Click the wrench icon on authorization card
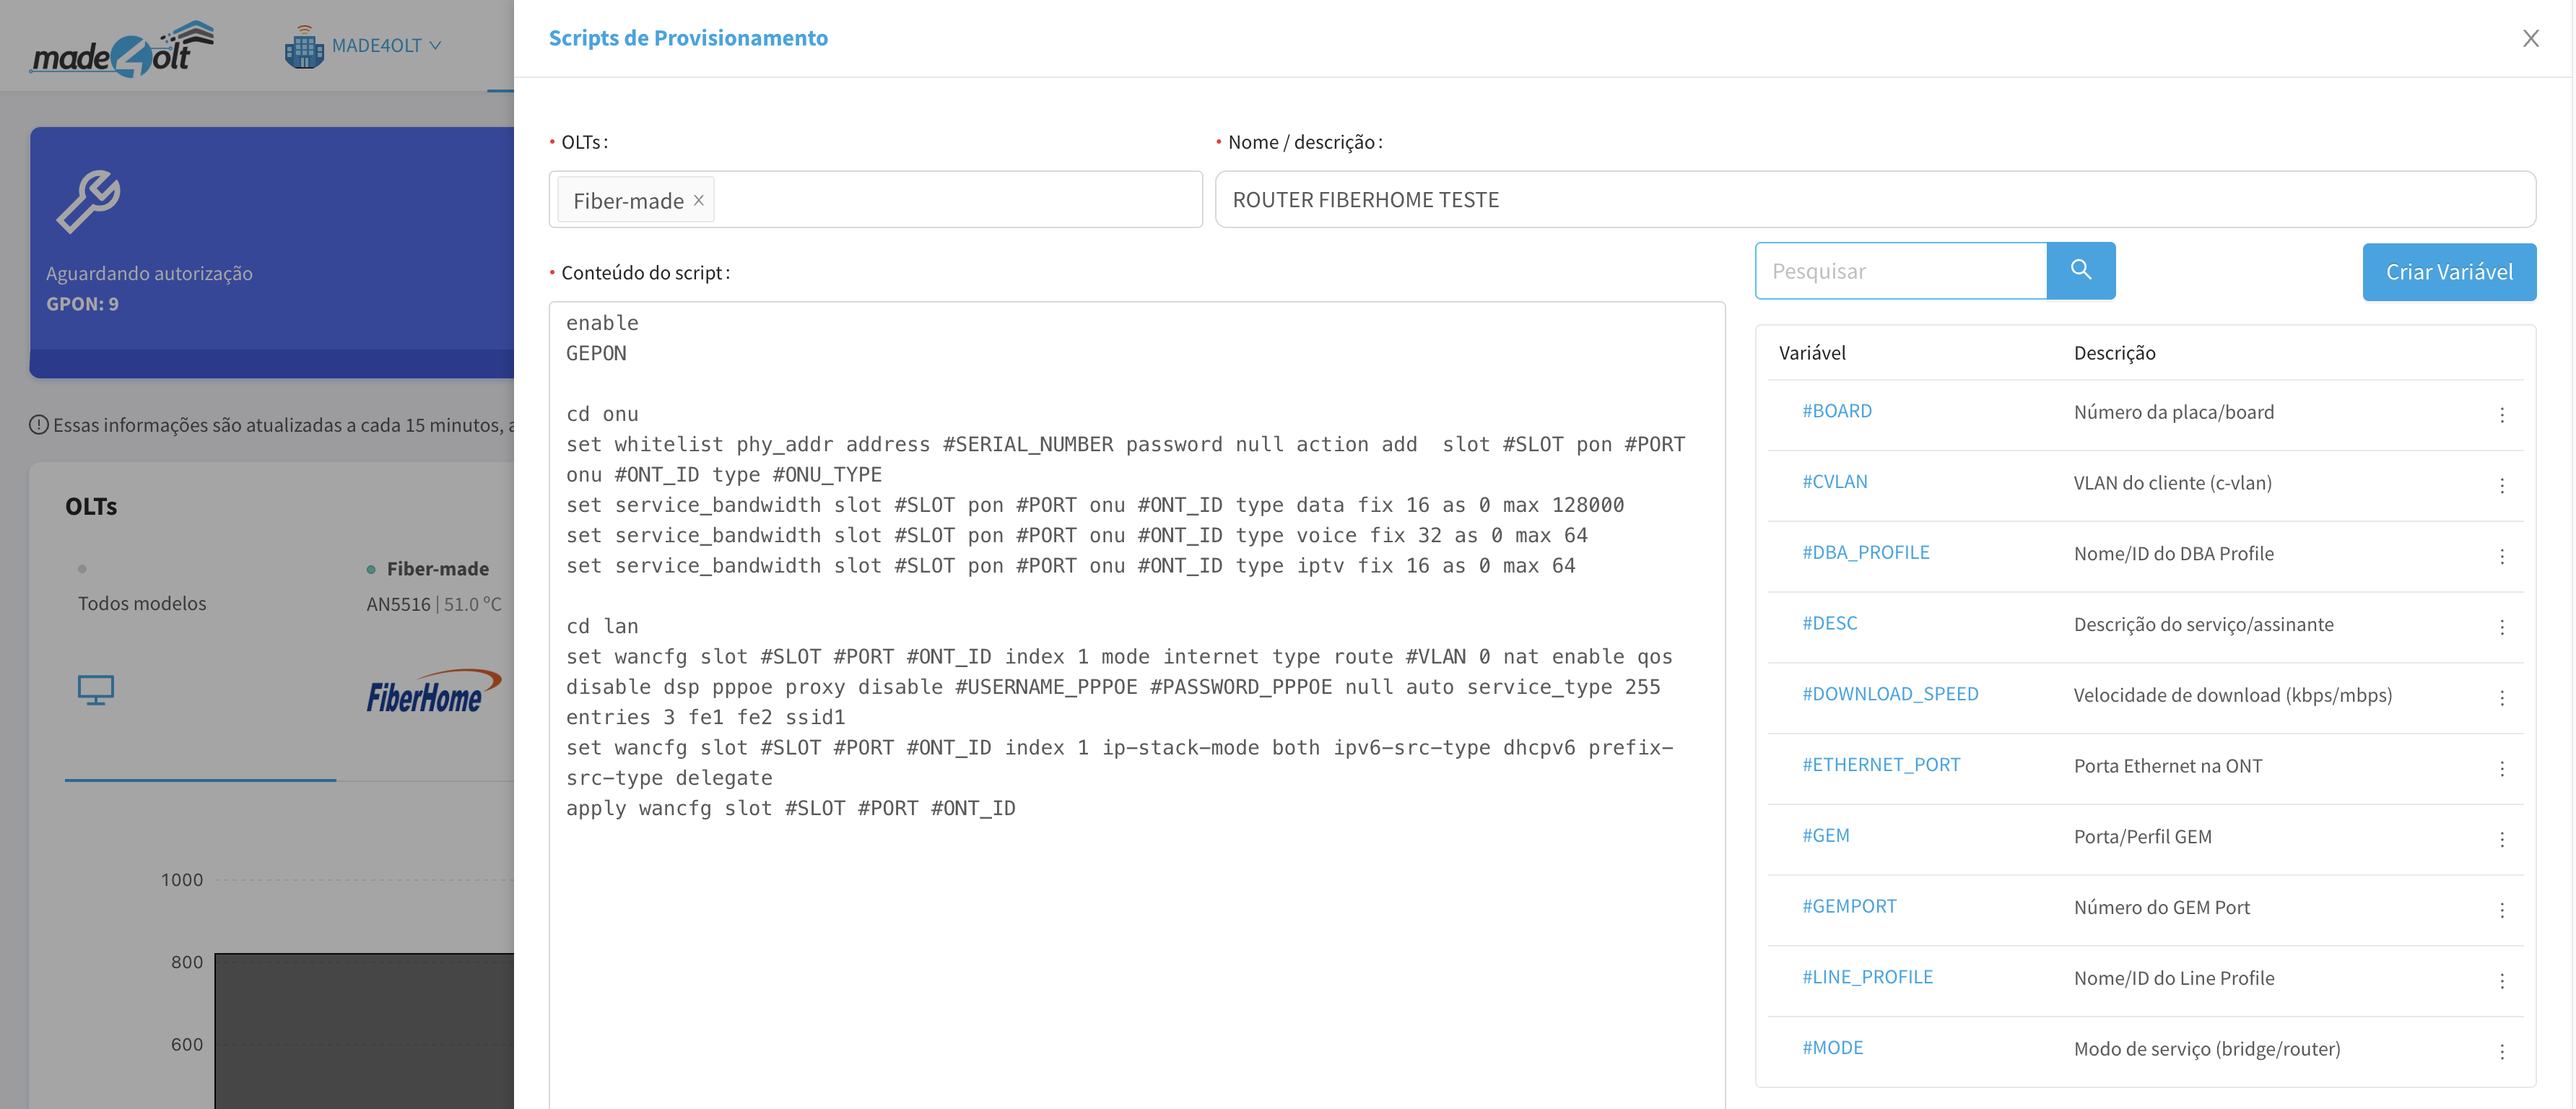Image resolution: width=2576 pixels, height=1109 pixels. coord(88,201)
